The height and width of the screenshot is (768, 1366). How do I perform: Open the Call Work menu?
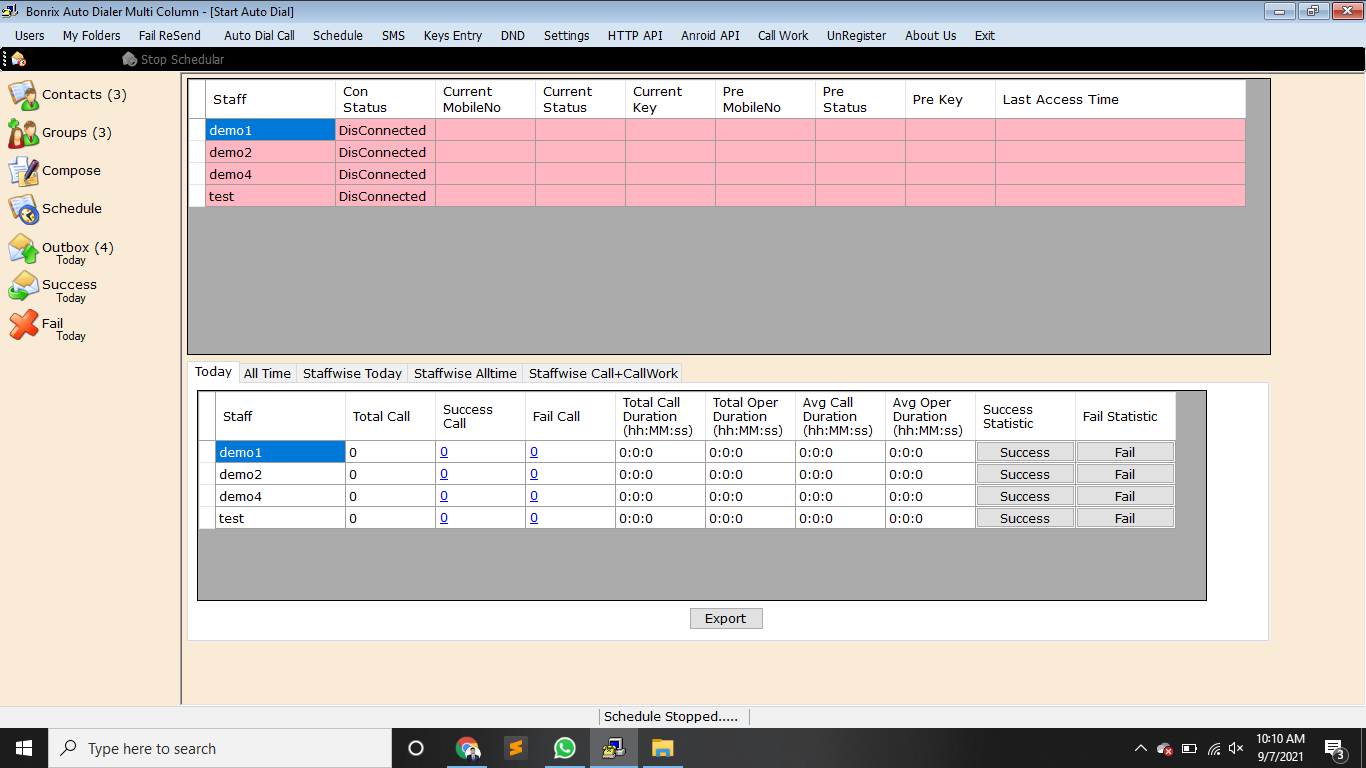[x=783, y=35]
